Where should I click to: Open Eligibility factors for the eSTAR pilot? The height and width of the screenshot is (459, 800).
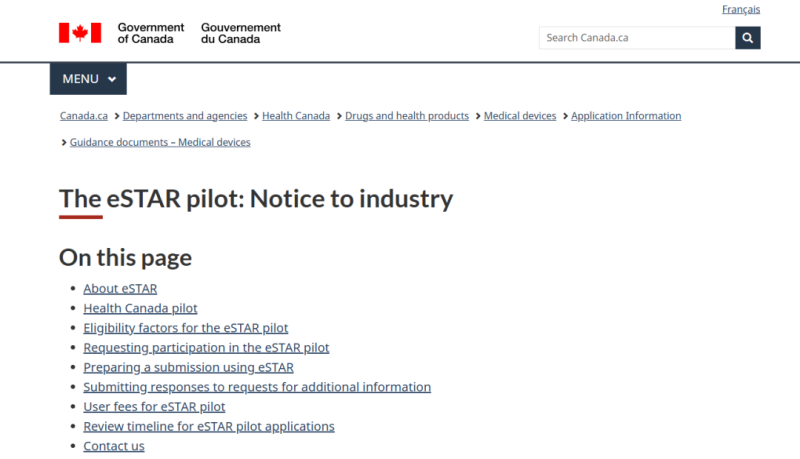pos(186,328)
